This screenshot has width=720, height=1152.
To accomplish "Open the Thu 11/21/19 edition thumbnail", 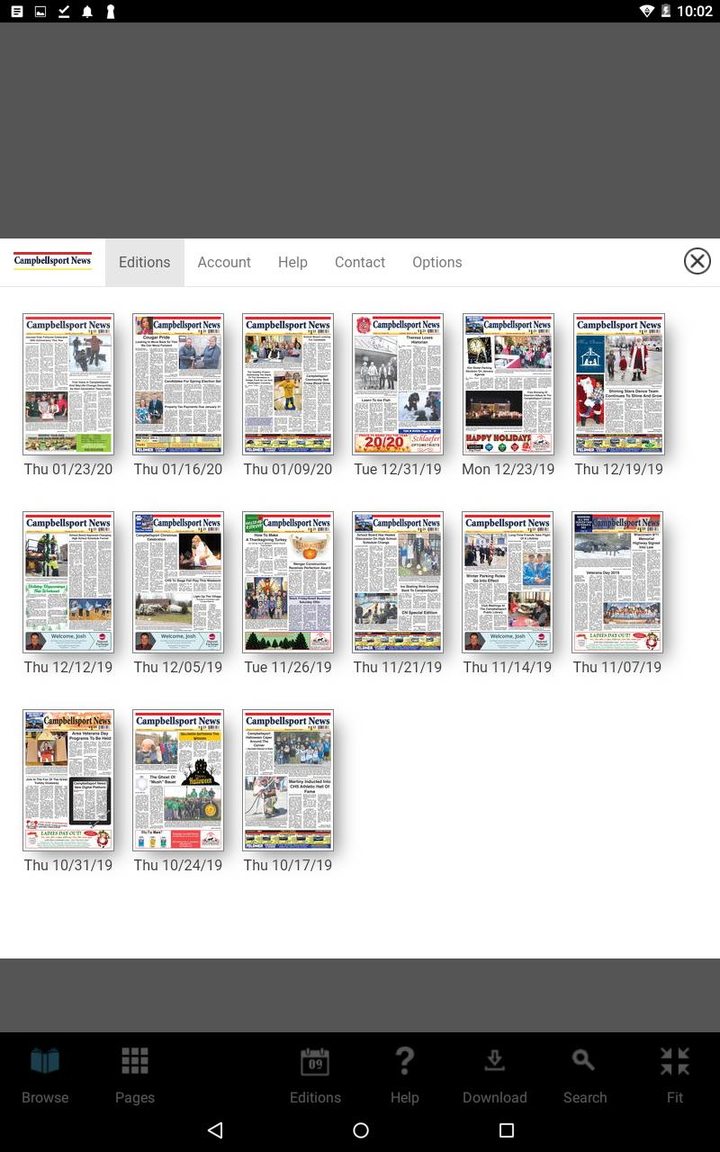I will tap(397, 583).
